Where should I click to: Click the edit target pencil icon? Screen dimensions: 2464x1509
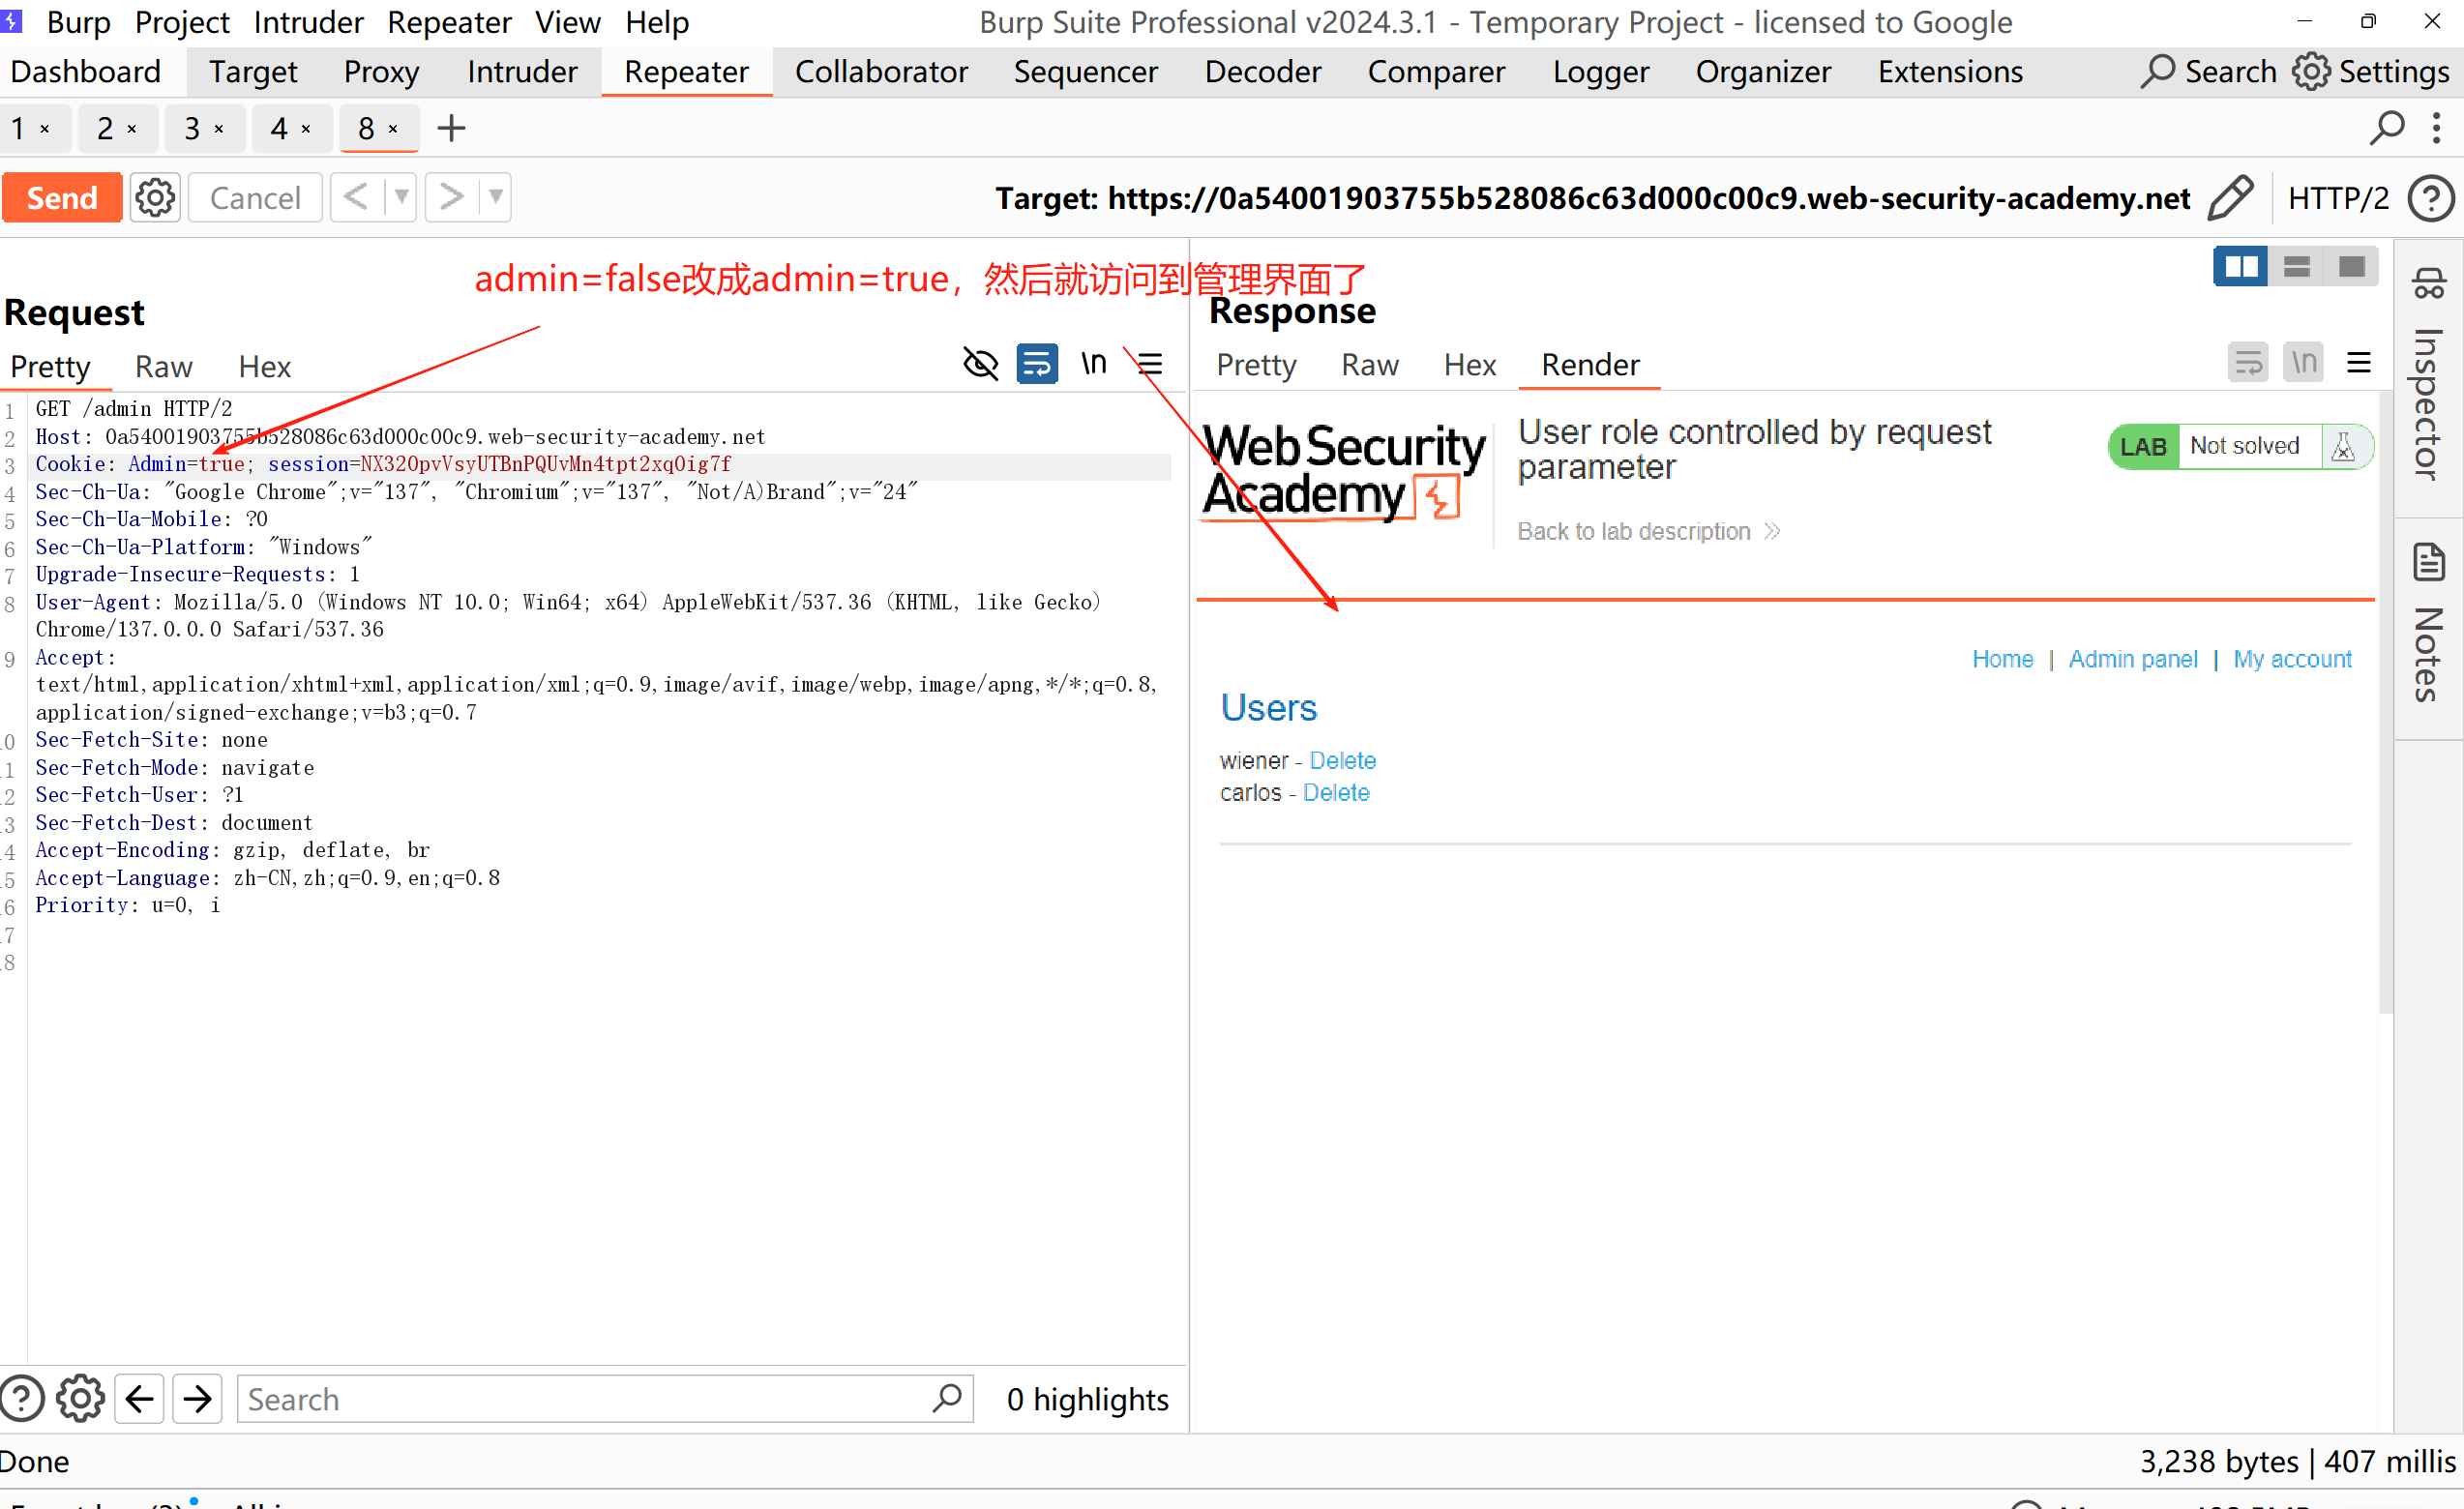tap(2230, 198)
